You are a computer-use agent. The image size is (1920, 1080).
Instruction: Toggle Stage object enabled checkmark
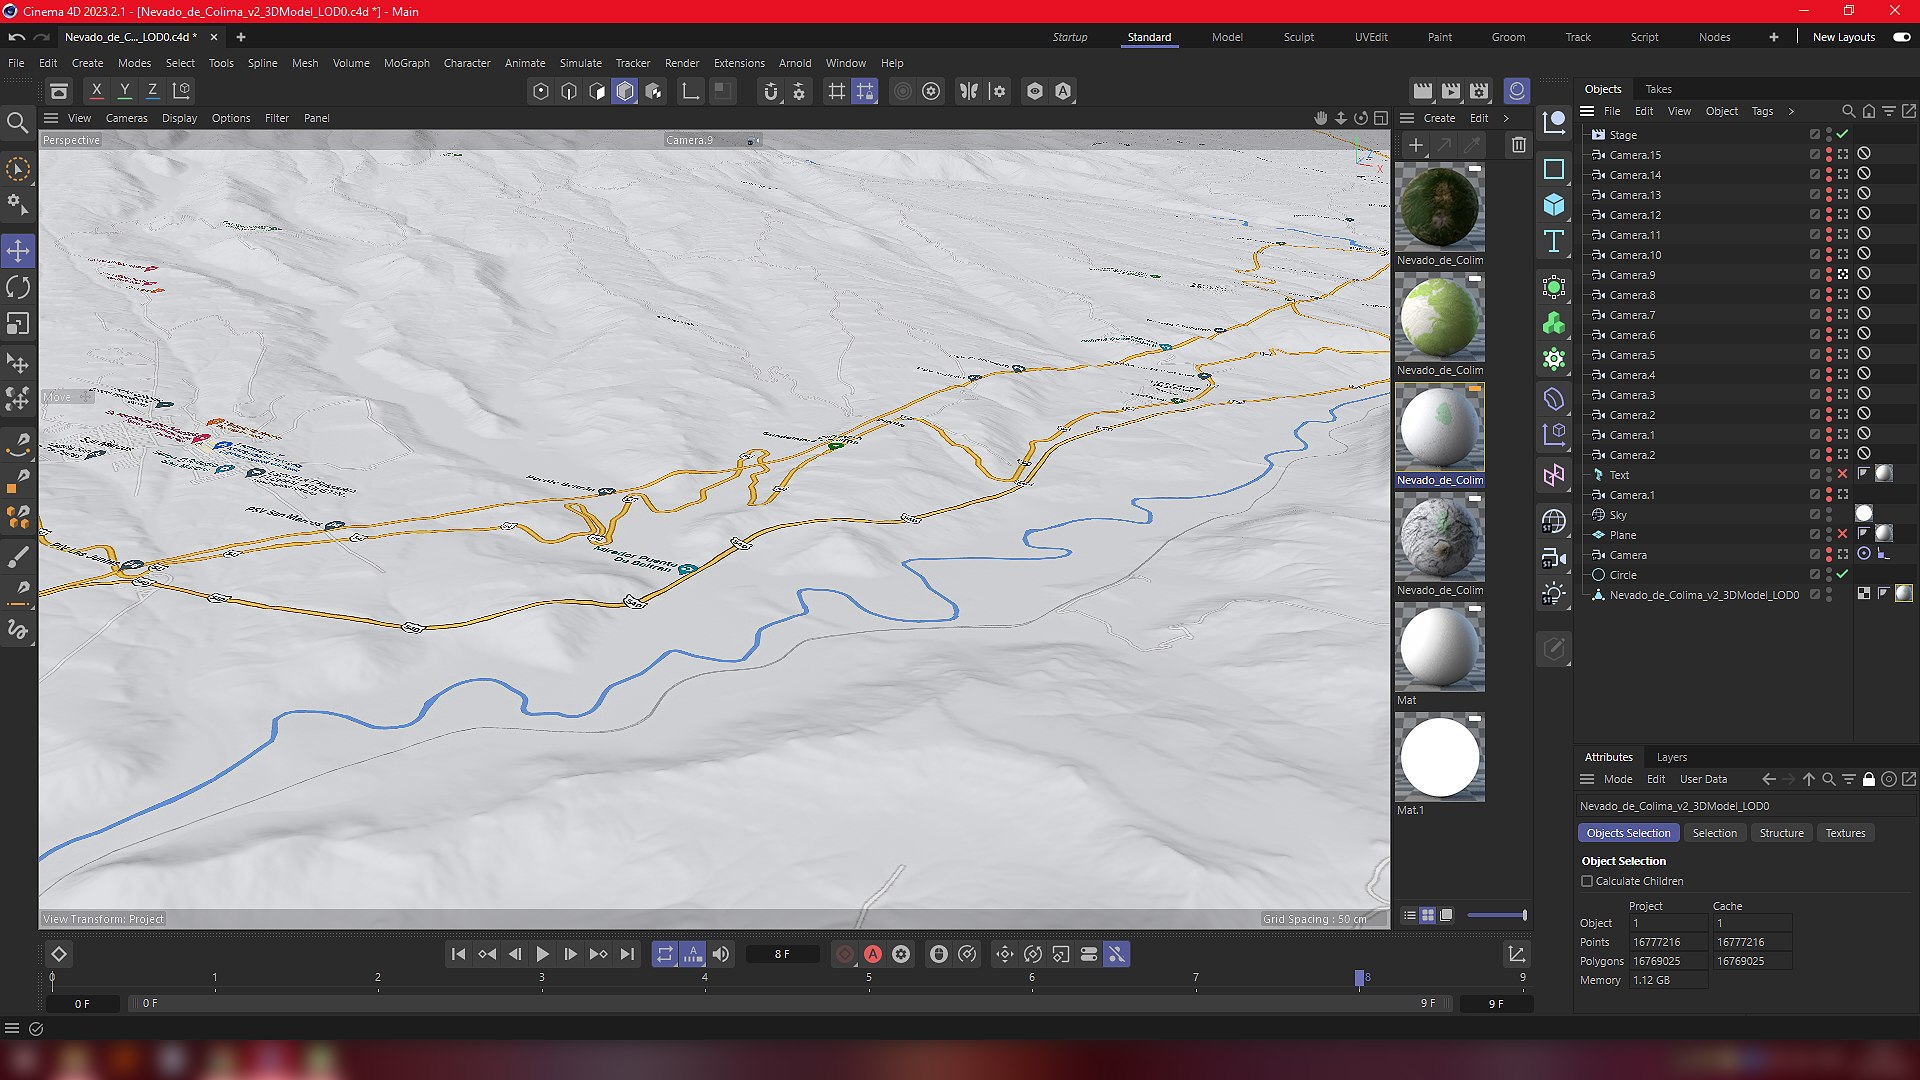click(x=1842, y=134)
